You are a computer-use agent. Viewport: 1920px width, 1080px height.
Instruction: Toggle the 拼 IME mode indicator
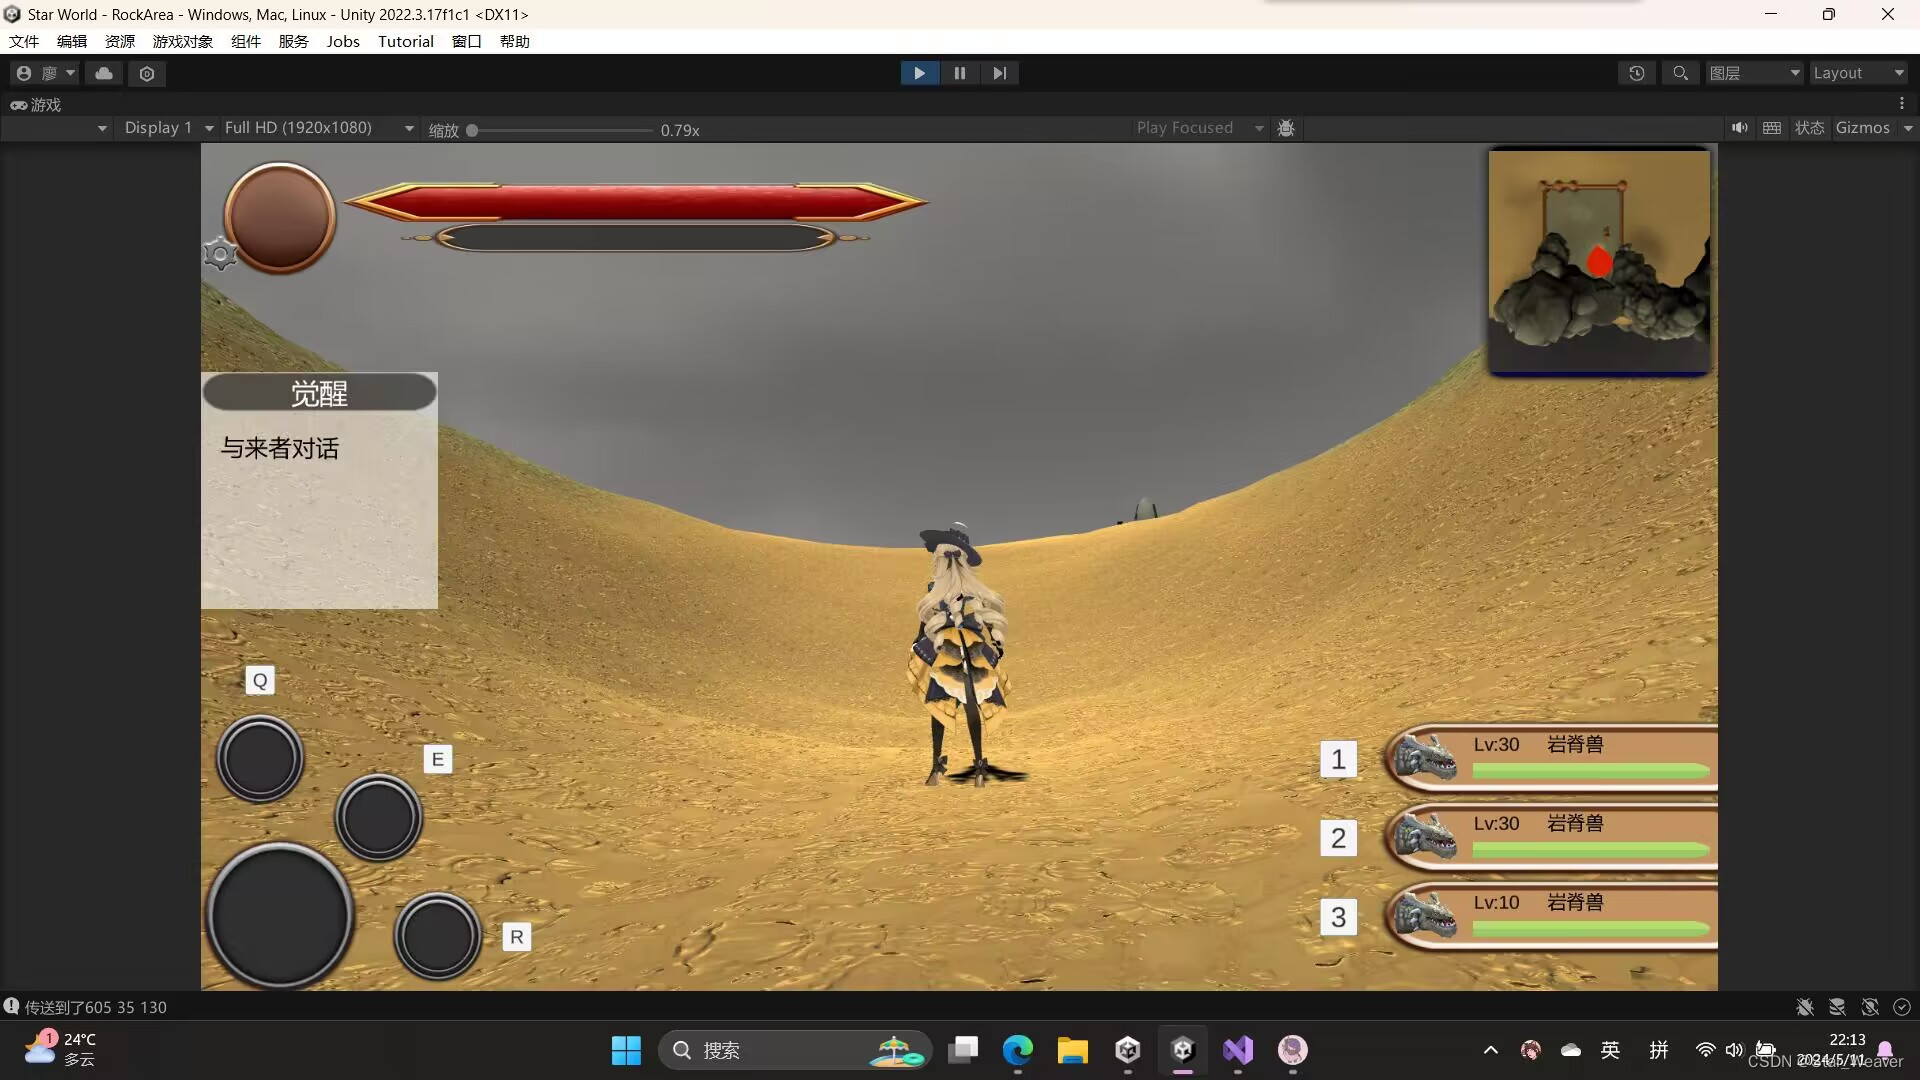coord(1659,1050)
